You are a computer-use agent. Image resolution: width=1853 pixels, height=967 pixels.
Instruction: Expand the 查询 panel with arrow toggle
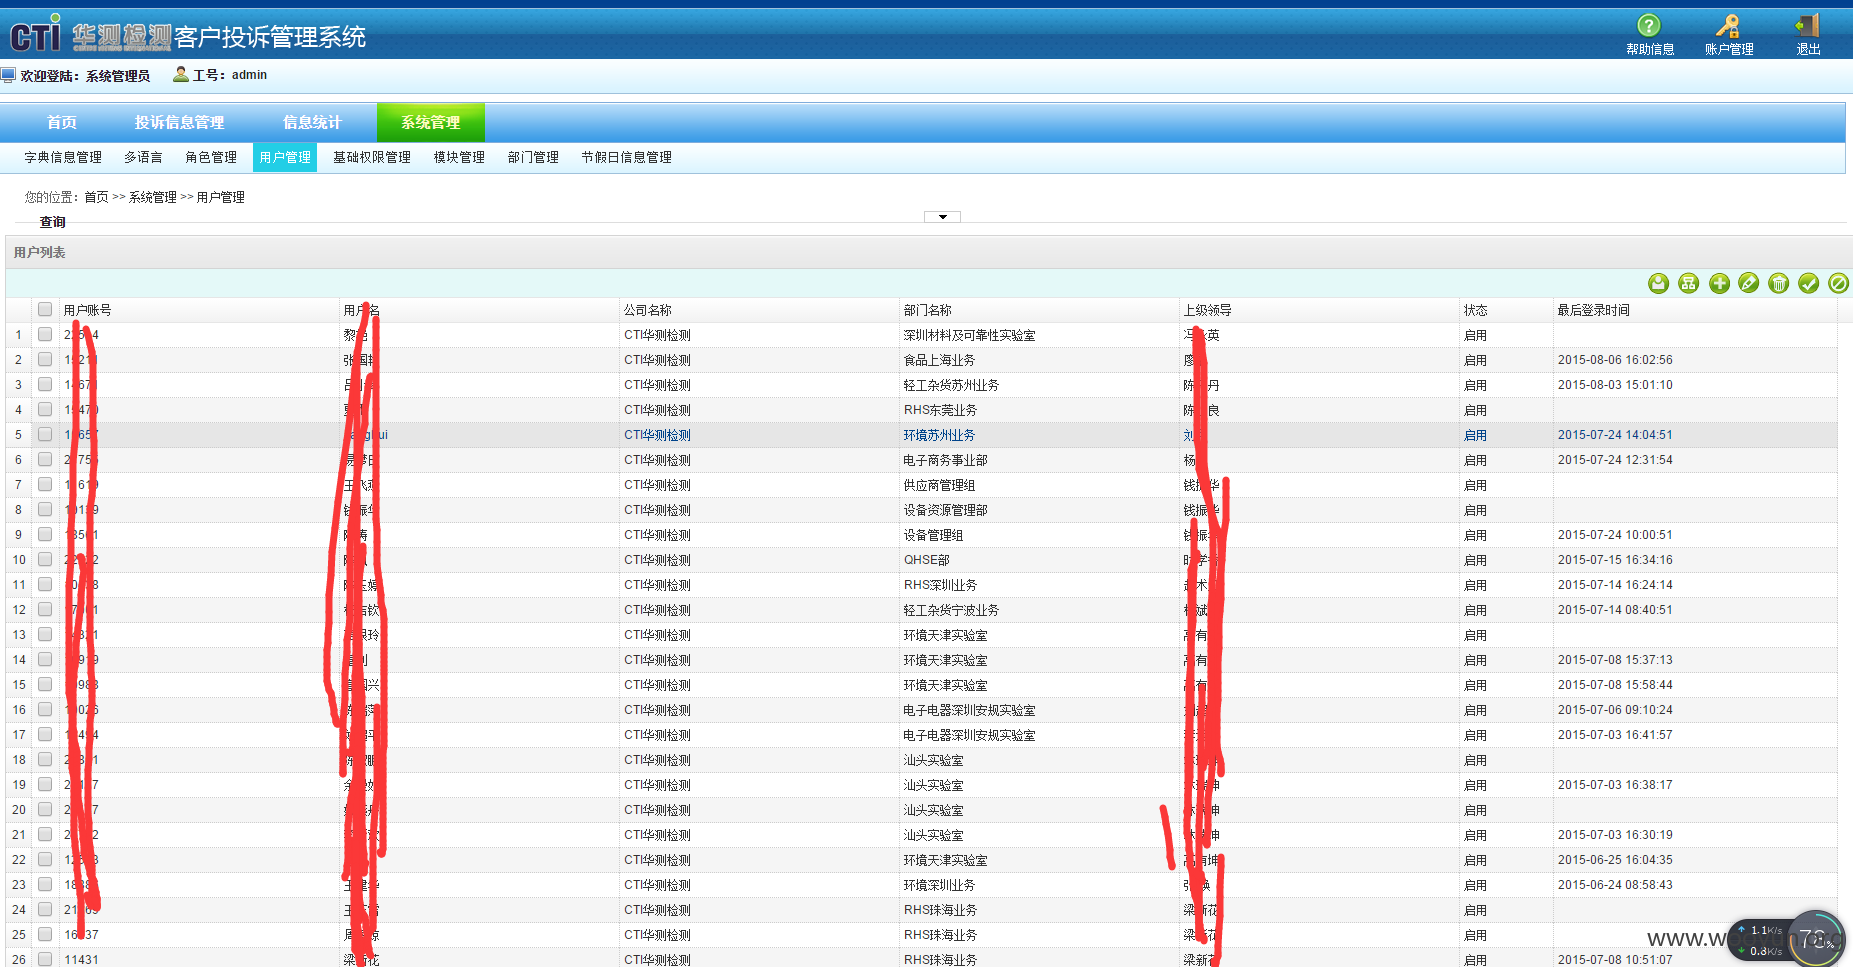click(942, 217)
